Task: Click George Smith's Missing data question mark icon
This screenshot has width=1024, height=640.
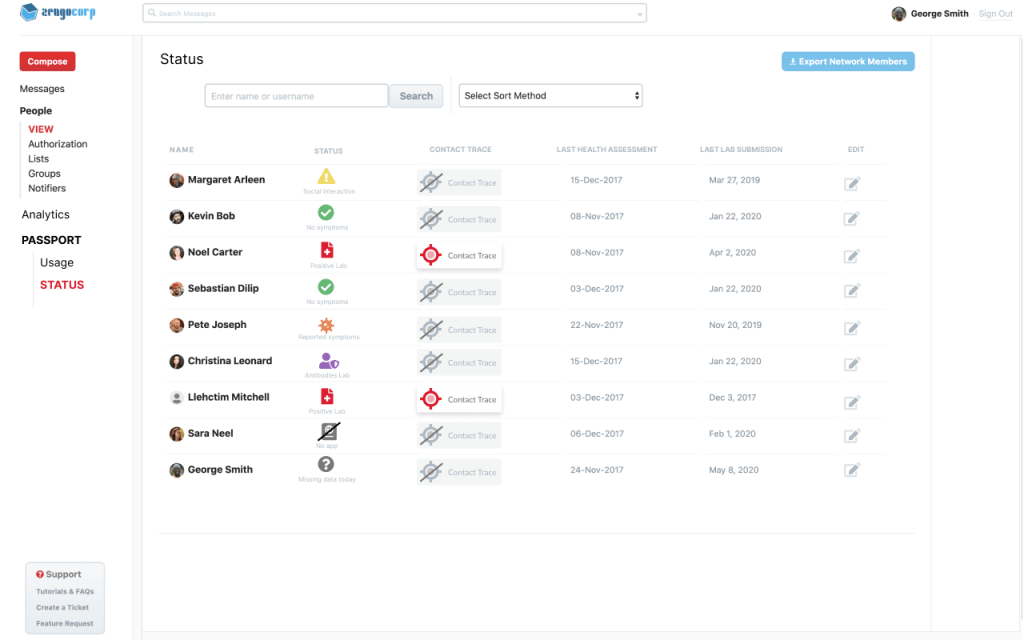Action: tap(326, 464)
